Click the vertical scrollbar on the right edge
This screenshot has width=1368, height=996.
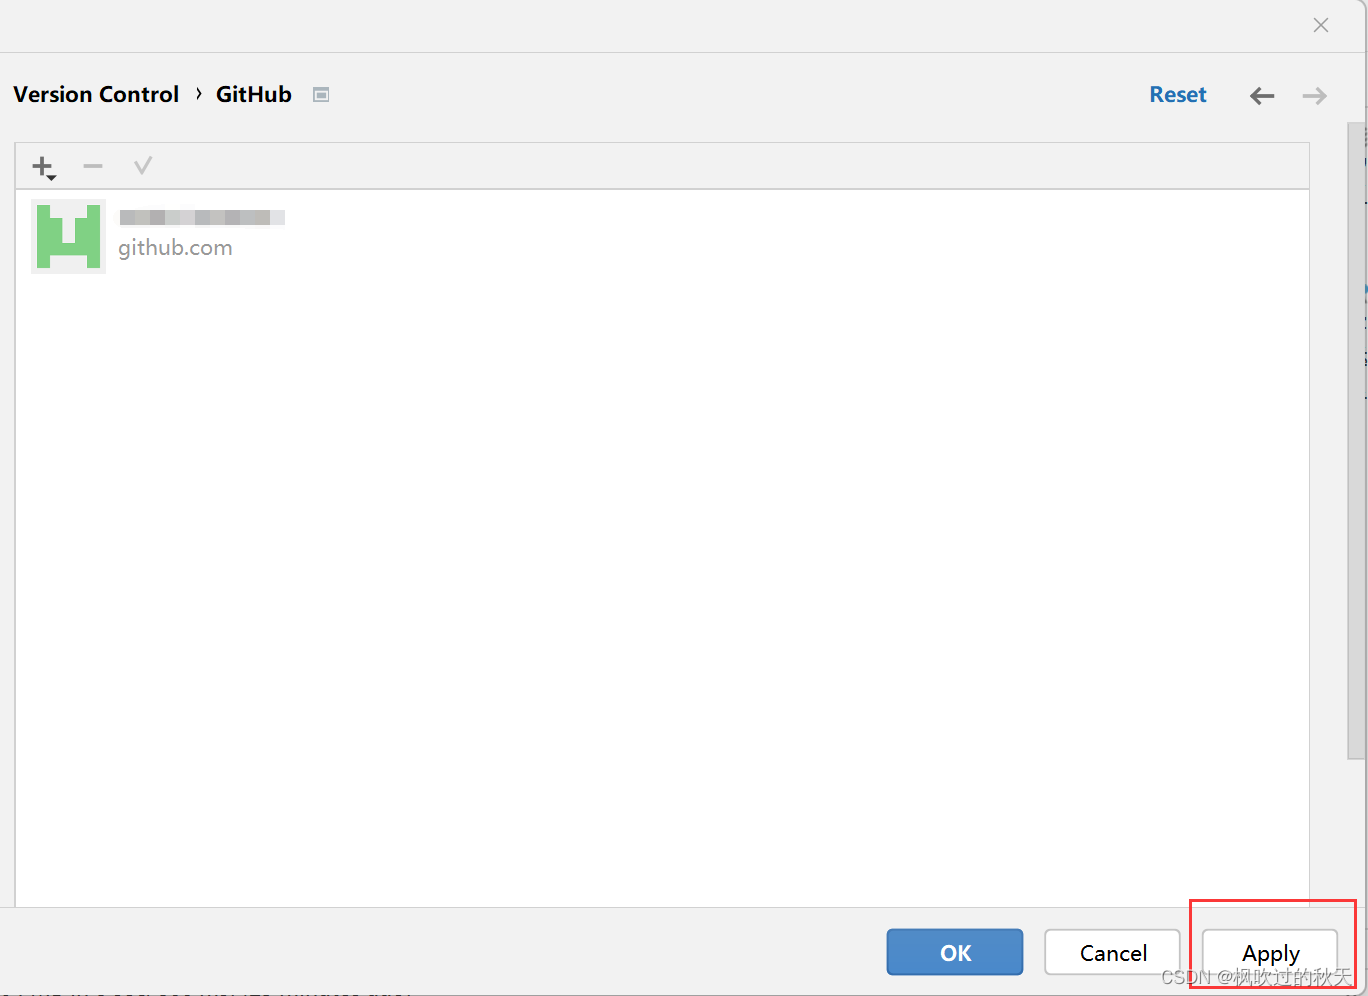coord(1356,440)
